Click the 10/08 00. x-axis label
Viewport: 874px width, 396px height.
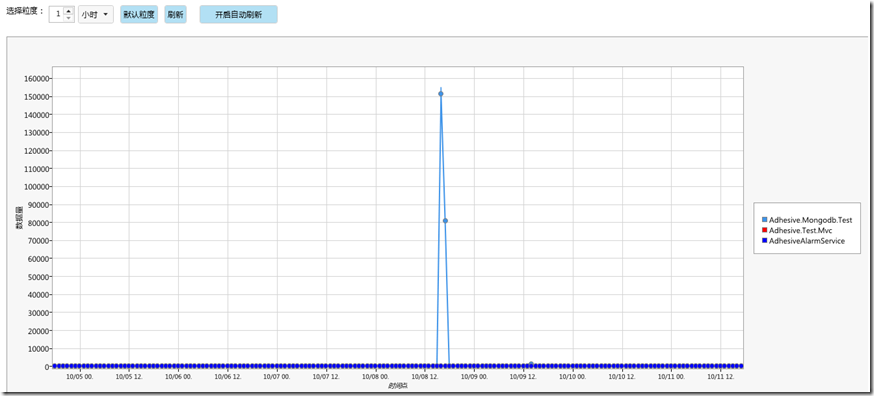376,377
